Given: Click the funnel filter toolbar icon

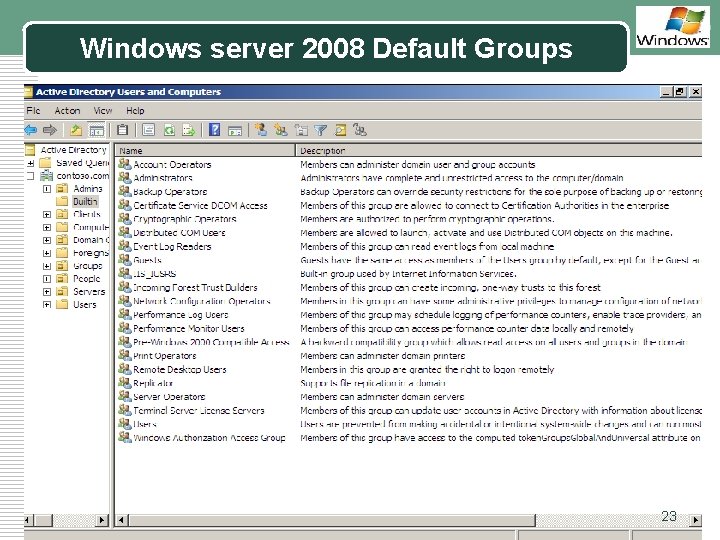Looking at the screenshot, I should [321, 130].
